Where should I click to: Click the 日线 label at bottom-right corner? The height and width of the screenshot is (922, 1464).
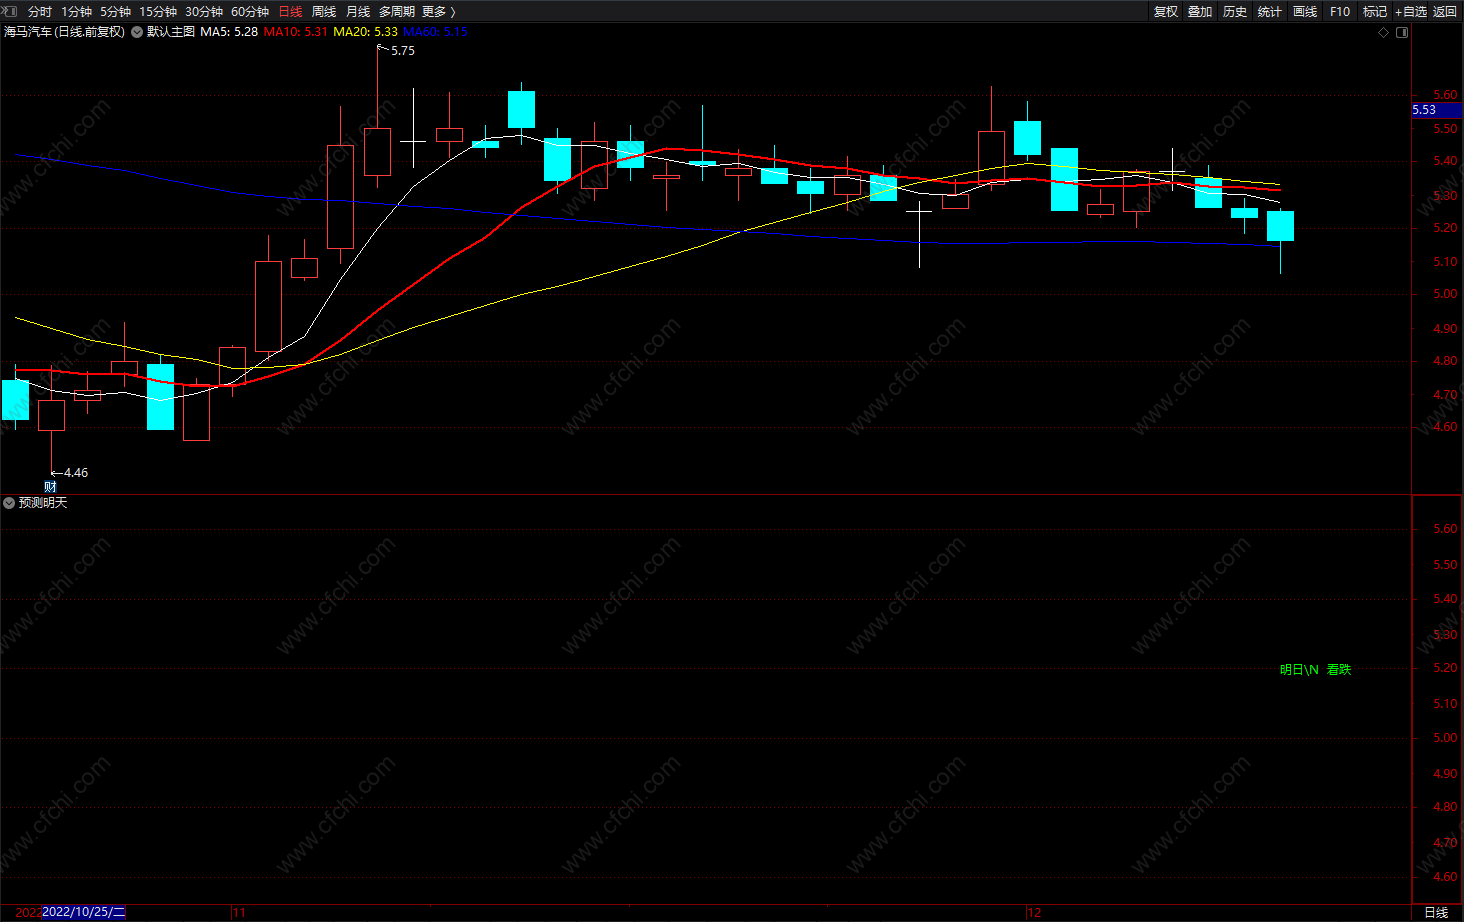point(1436,913)
